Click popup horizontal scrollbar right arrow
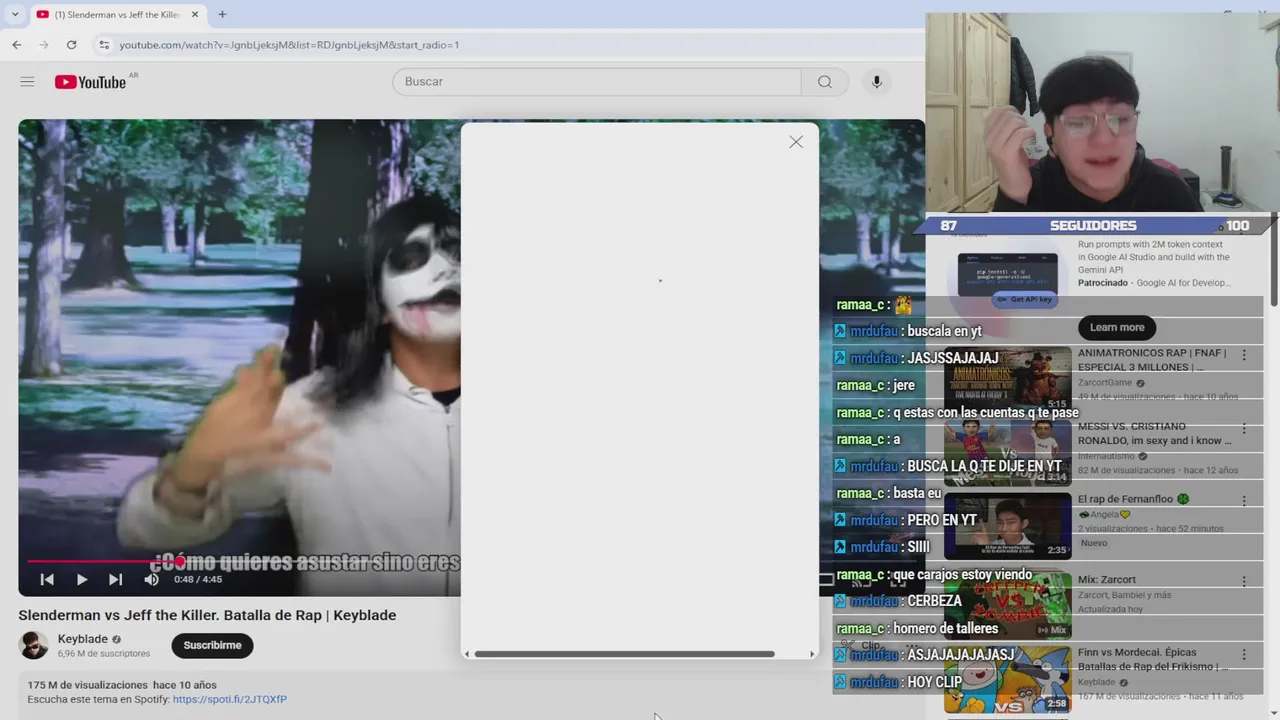This screenshot has height=720, width=1280. (812, 654)
